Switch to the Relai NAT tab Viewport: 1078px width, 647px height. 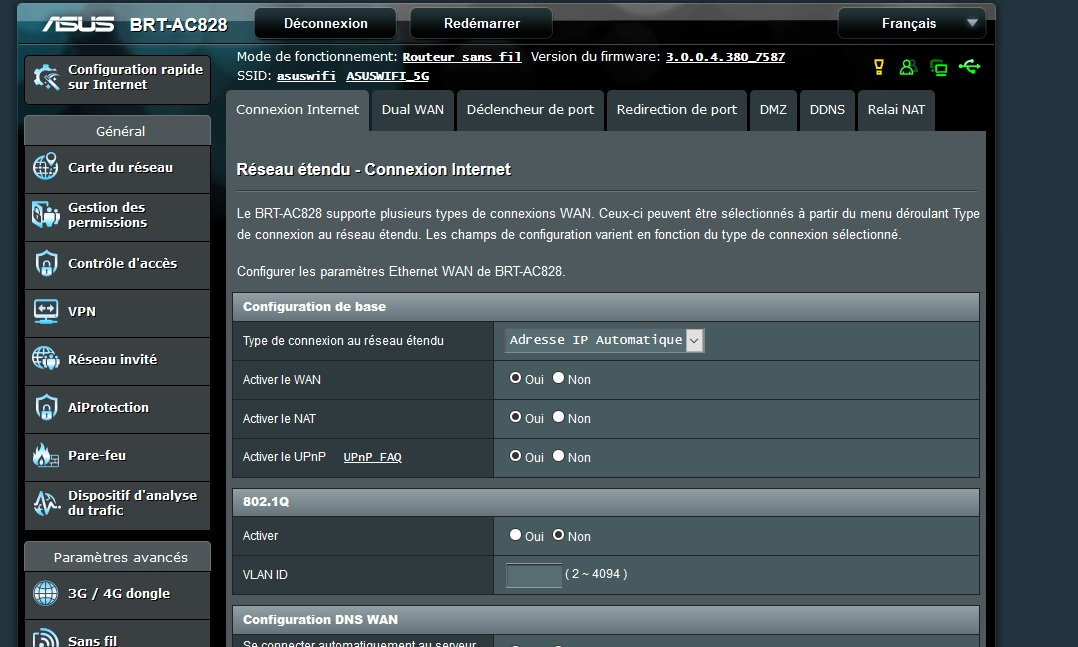(896, 110)
